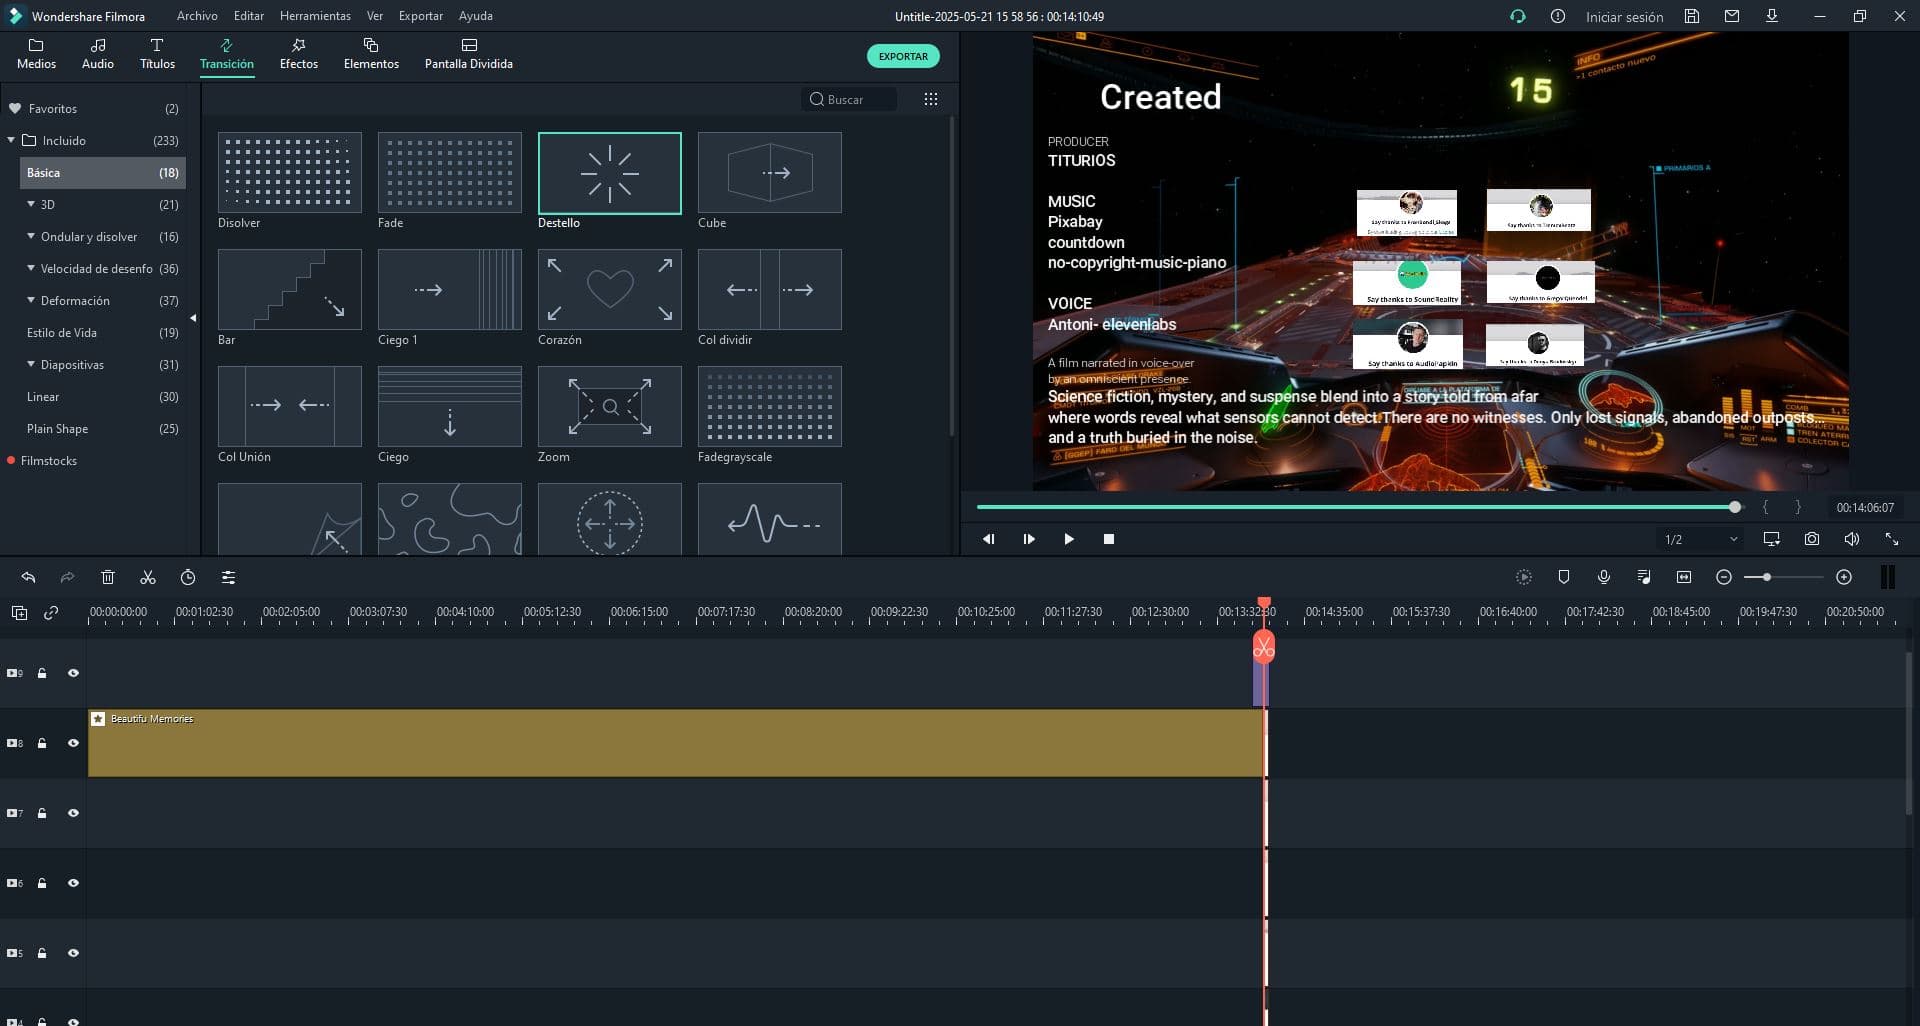
Task: Delete the selected clip with the trash icon
Action: click(108, 577)
